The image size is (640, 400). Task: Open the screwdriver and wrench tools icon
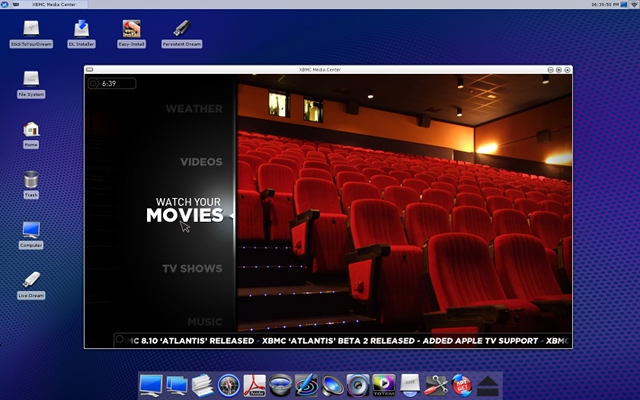[436, 385]
